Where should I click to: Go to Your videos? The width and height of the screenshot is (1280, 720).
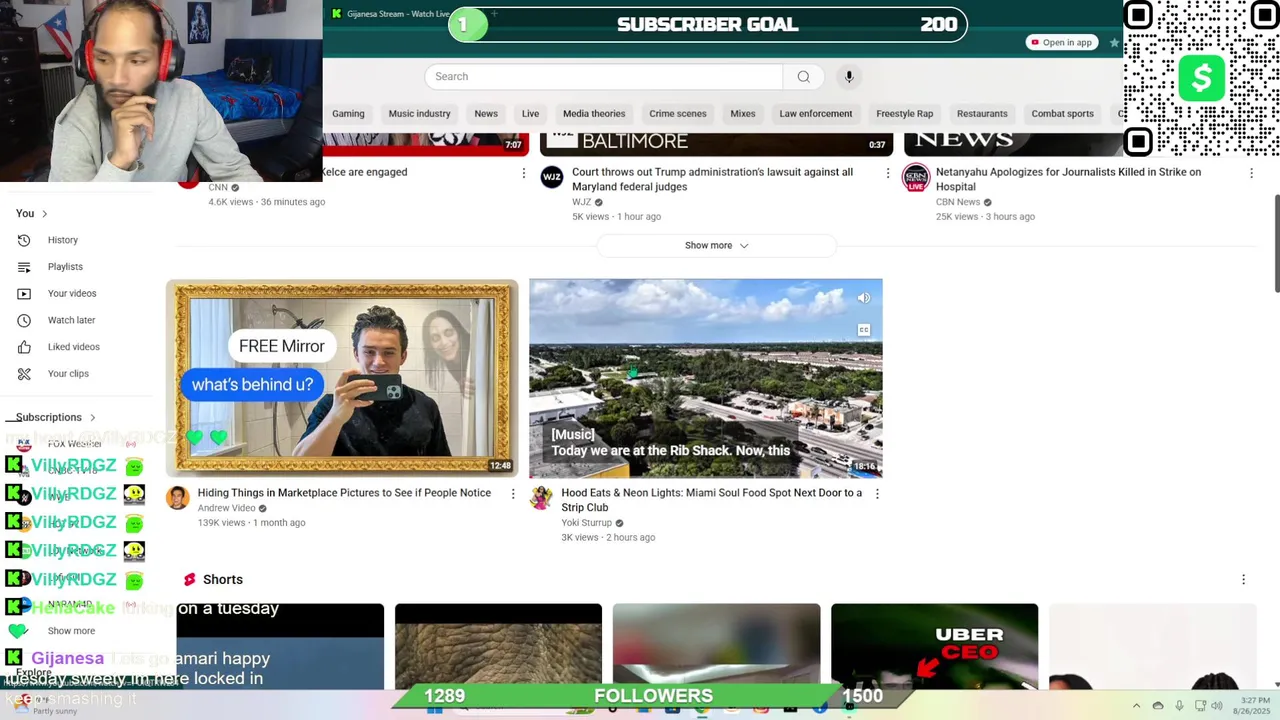72,294
